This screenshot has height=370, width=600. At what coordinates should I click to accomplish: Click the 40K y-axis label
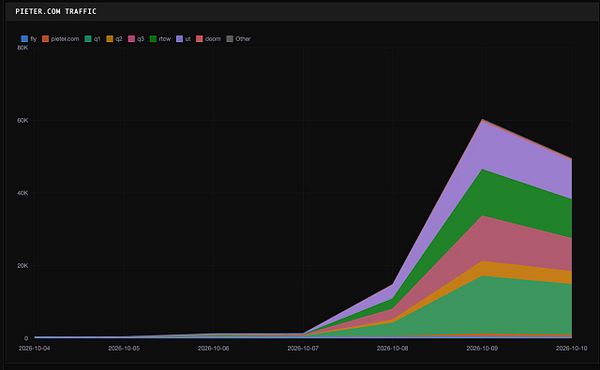[x=23, y=193]
